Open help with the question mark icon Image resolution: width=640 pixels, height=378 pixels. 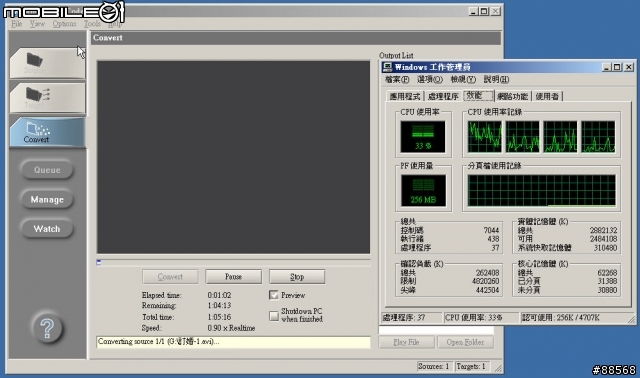(x=47, y=328)
